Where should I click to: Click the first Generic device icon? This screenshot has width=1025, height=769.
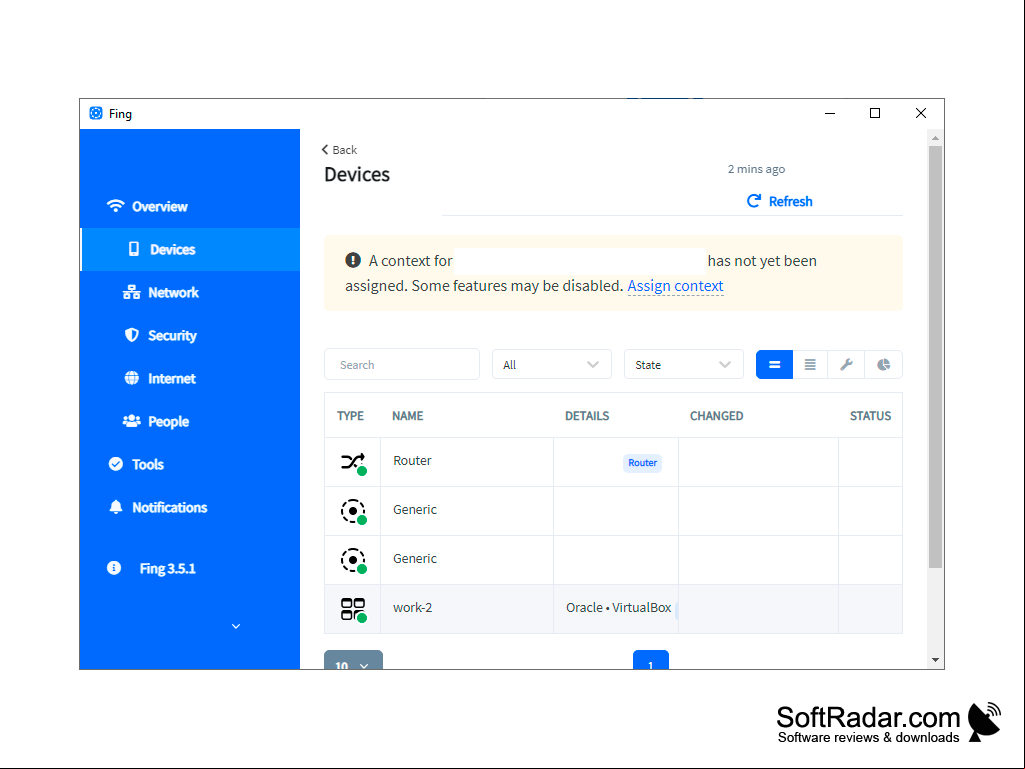click(x=353, y=511)
